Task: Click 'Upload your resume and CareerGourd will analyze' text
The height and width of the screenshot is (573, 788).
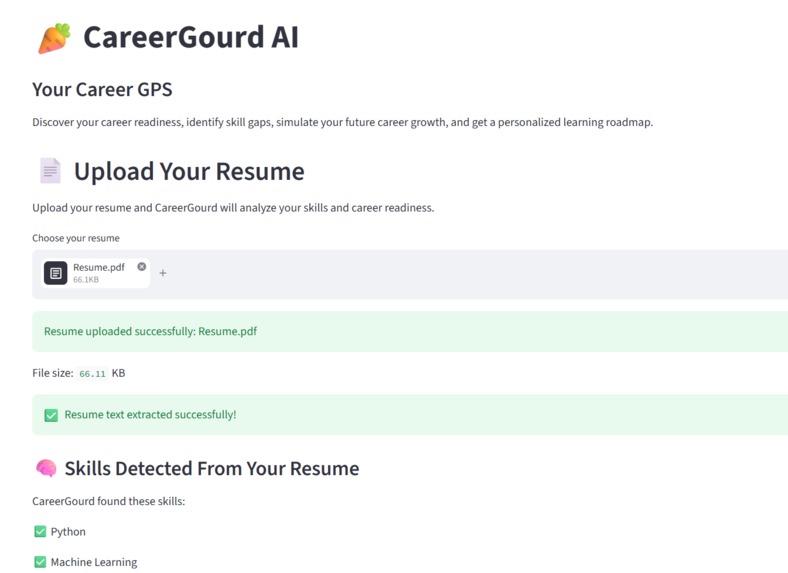Action: [233, 208]
